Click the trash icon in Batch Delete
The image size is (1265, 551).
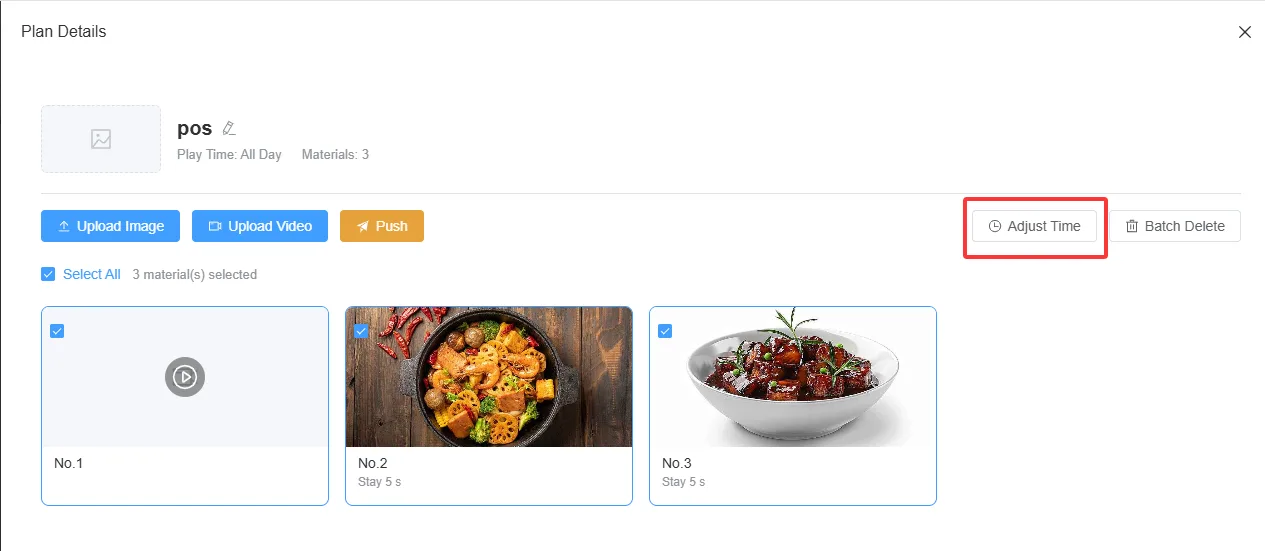tap(1132, 226)
